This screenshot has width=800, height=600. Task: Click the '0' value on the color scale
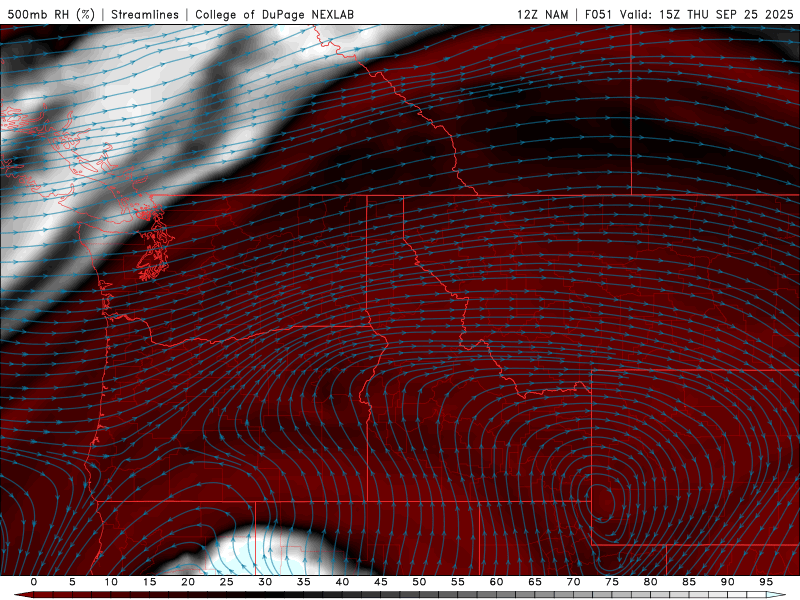[x=34, y=582]
